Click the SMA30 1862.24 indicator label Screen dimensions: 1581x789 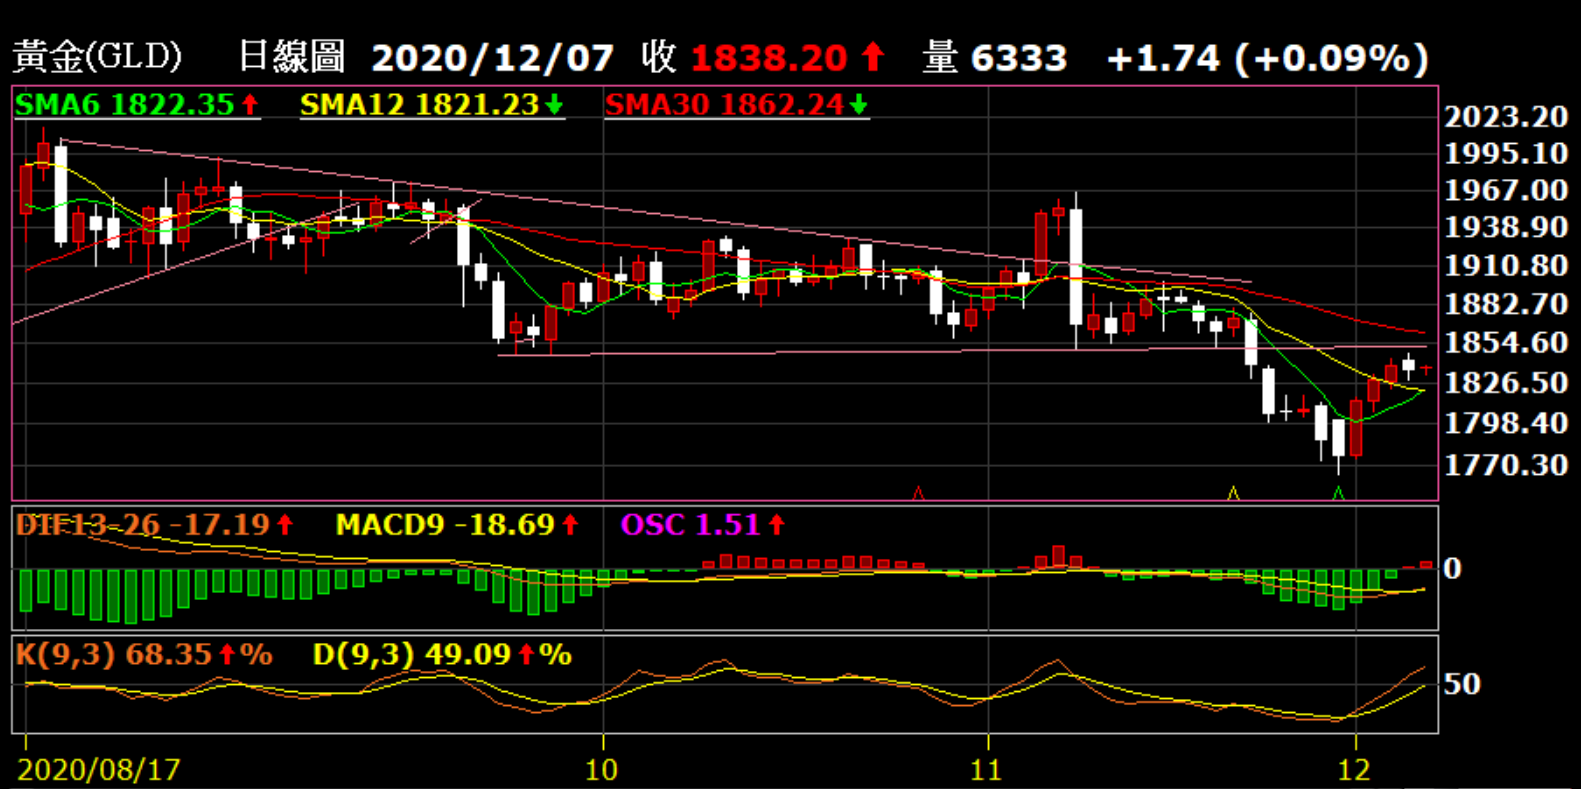[x=725, y=104]
